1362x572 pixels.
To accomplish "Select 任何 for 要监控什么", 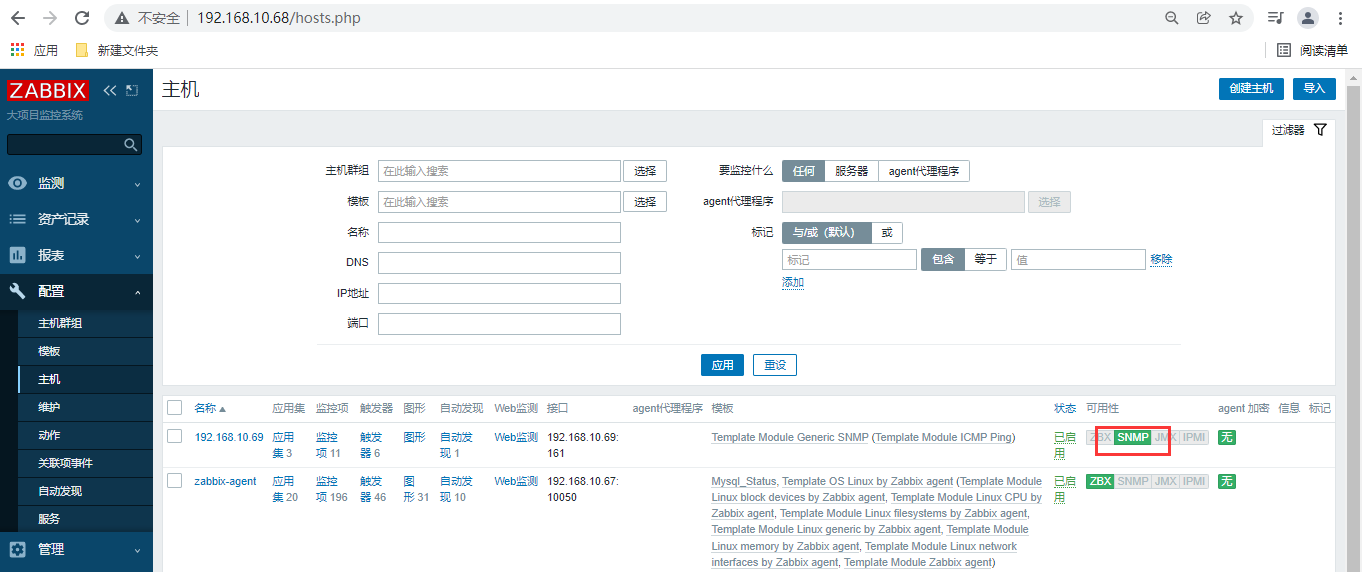I will tap(803, 171).
